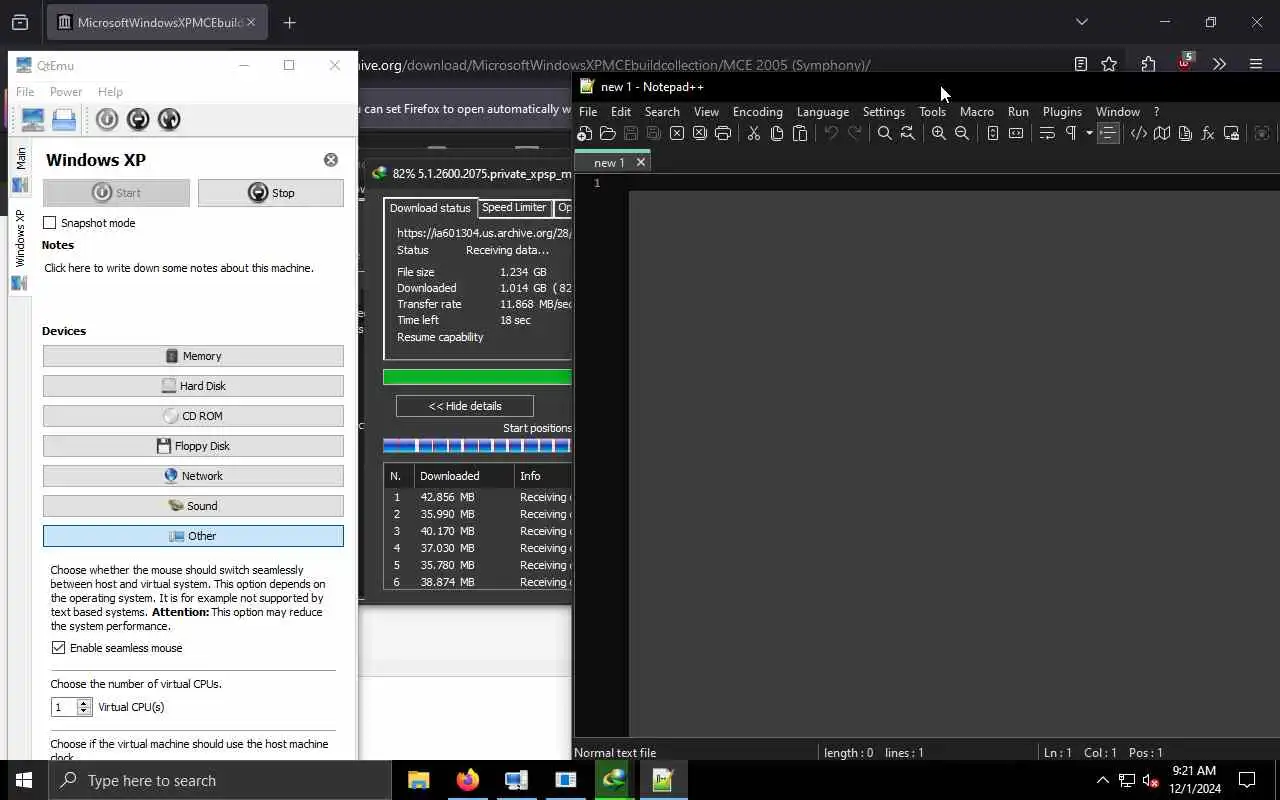Image resolution: width=1280 pixels, height=800 pixels.
Task: Close the new 1 tab in Notepad++
Action: tap(641, 162)
